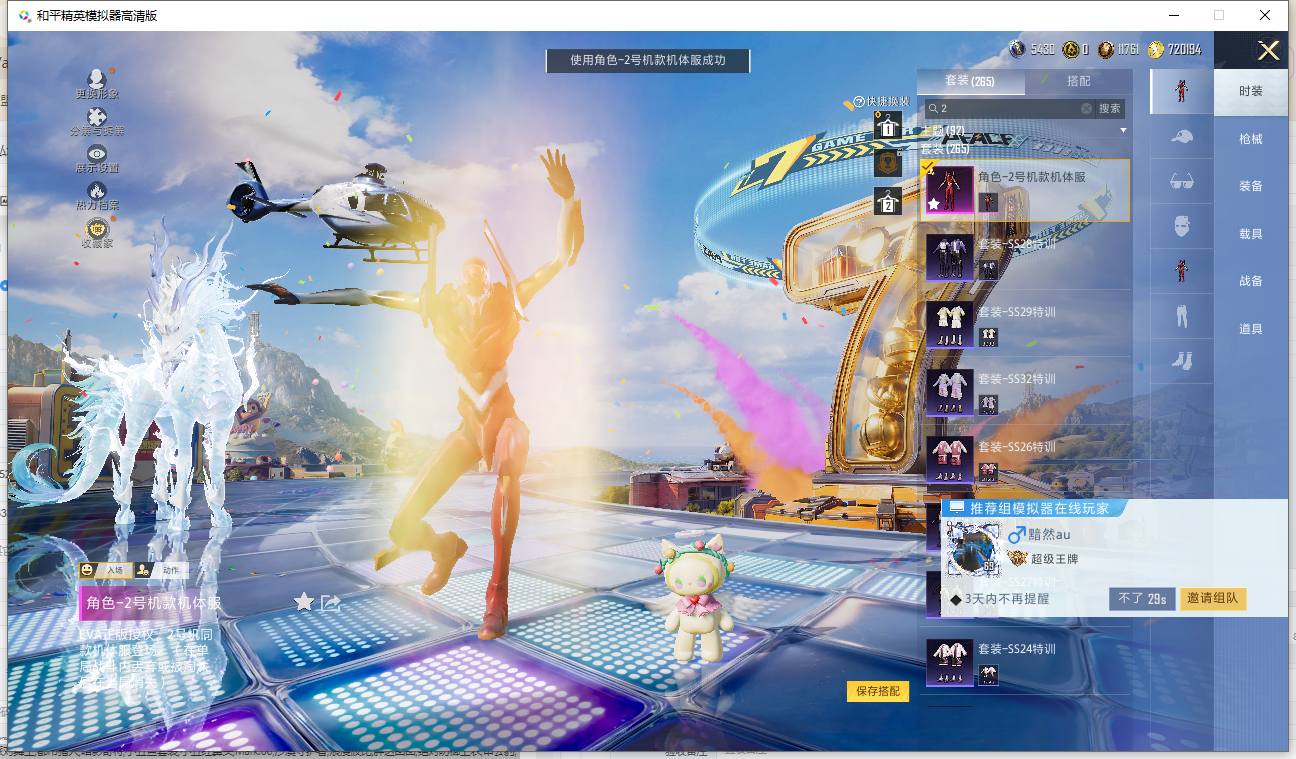Viewport: 1296px width, 759px height.
Task: Open the 分解与拆解 puzzle-piece icon
Action: point(97,117)
